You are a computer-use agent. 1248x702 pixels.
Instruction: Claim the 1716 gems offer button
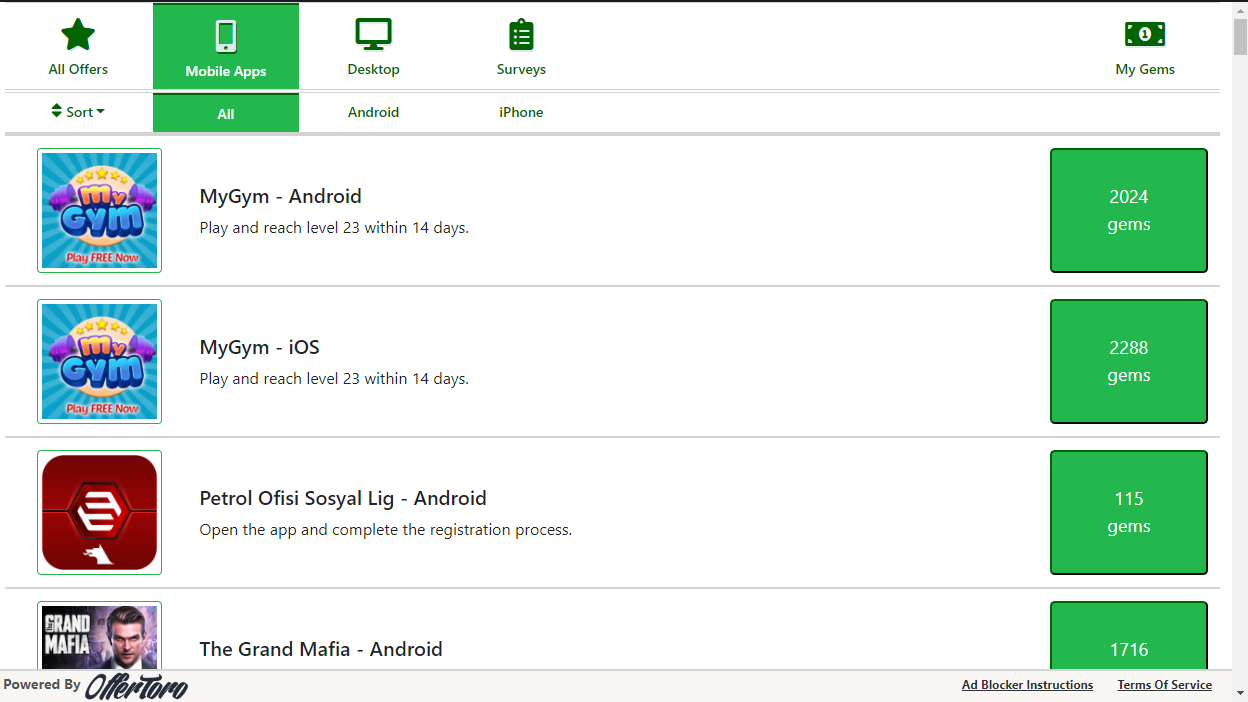(x=1128, y=636)
